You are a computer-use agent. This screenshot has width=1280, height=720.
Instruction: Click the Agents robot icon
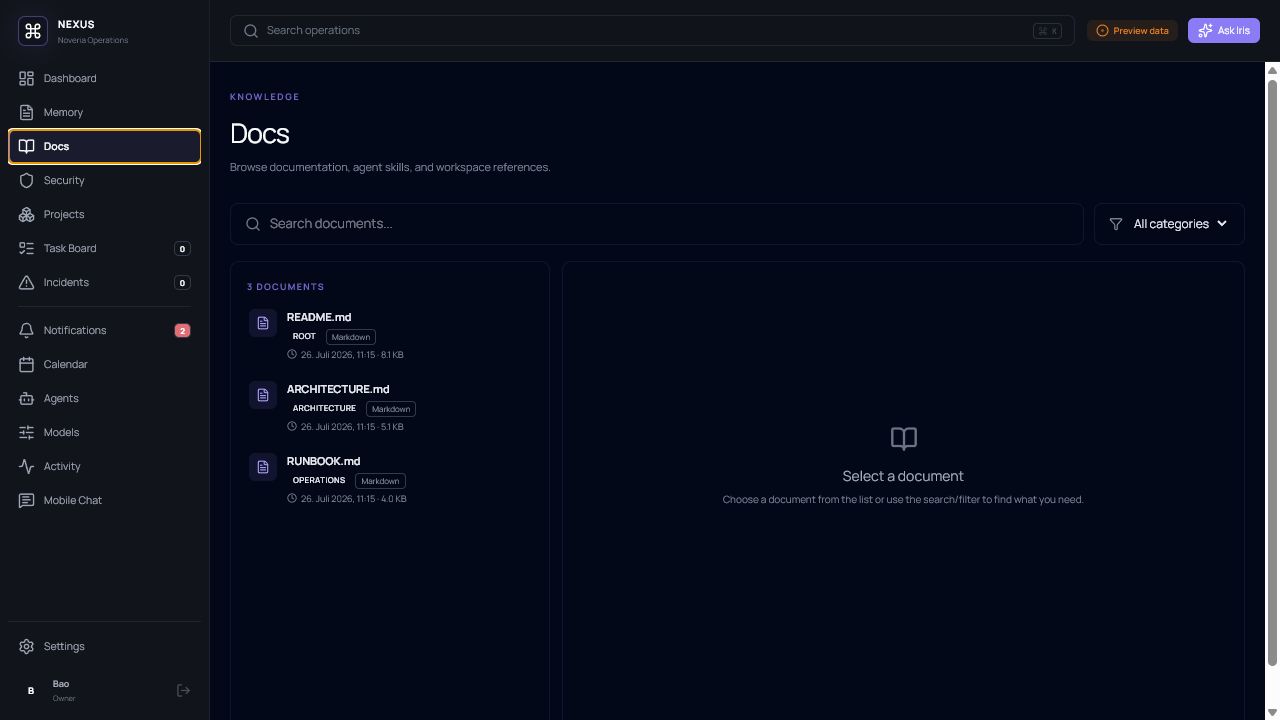pyautogui.click(x=27, y=398)
